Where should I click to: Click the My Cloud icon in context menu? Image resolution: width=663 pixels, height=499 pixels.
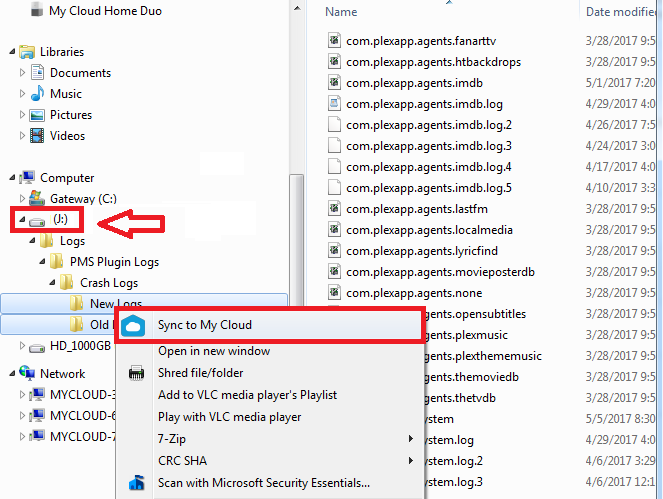(x=133, y=326)
